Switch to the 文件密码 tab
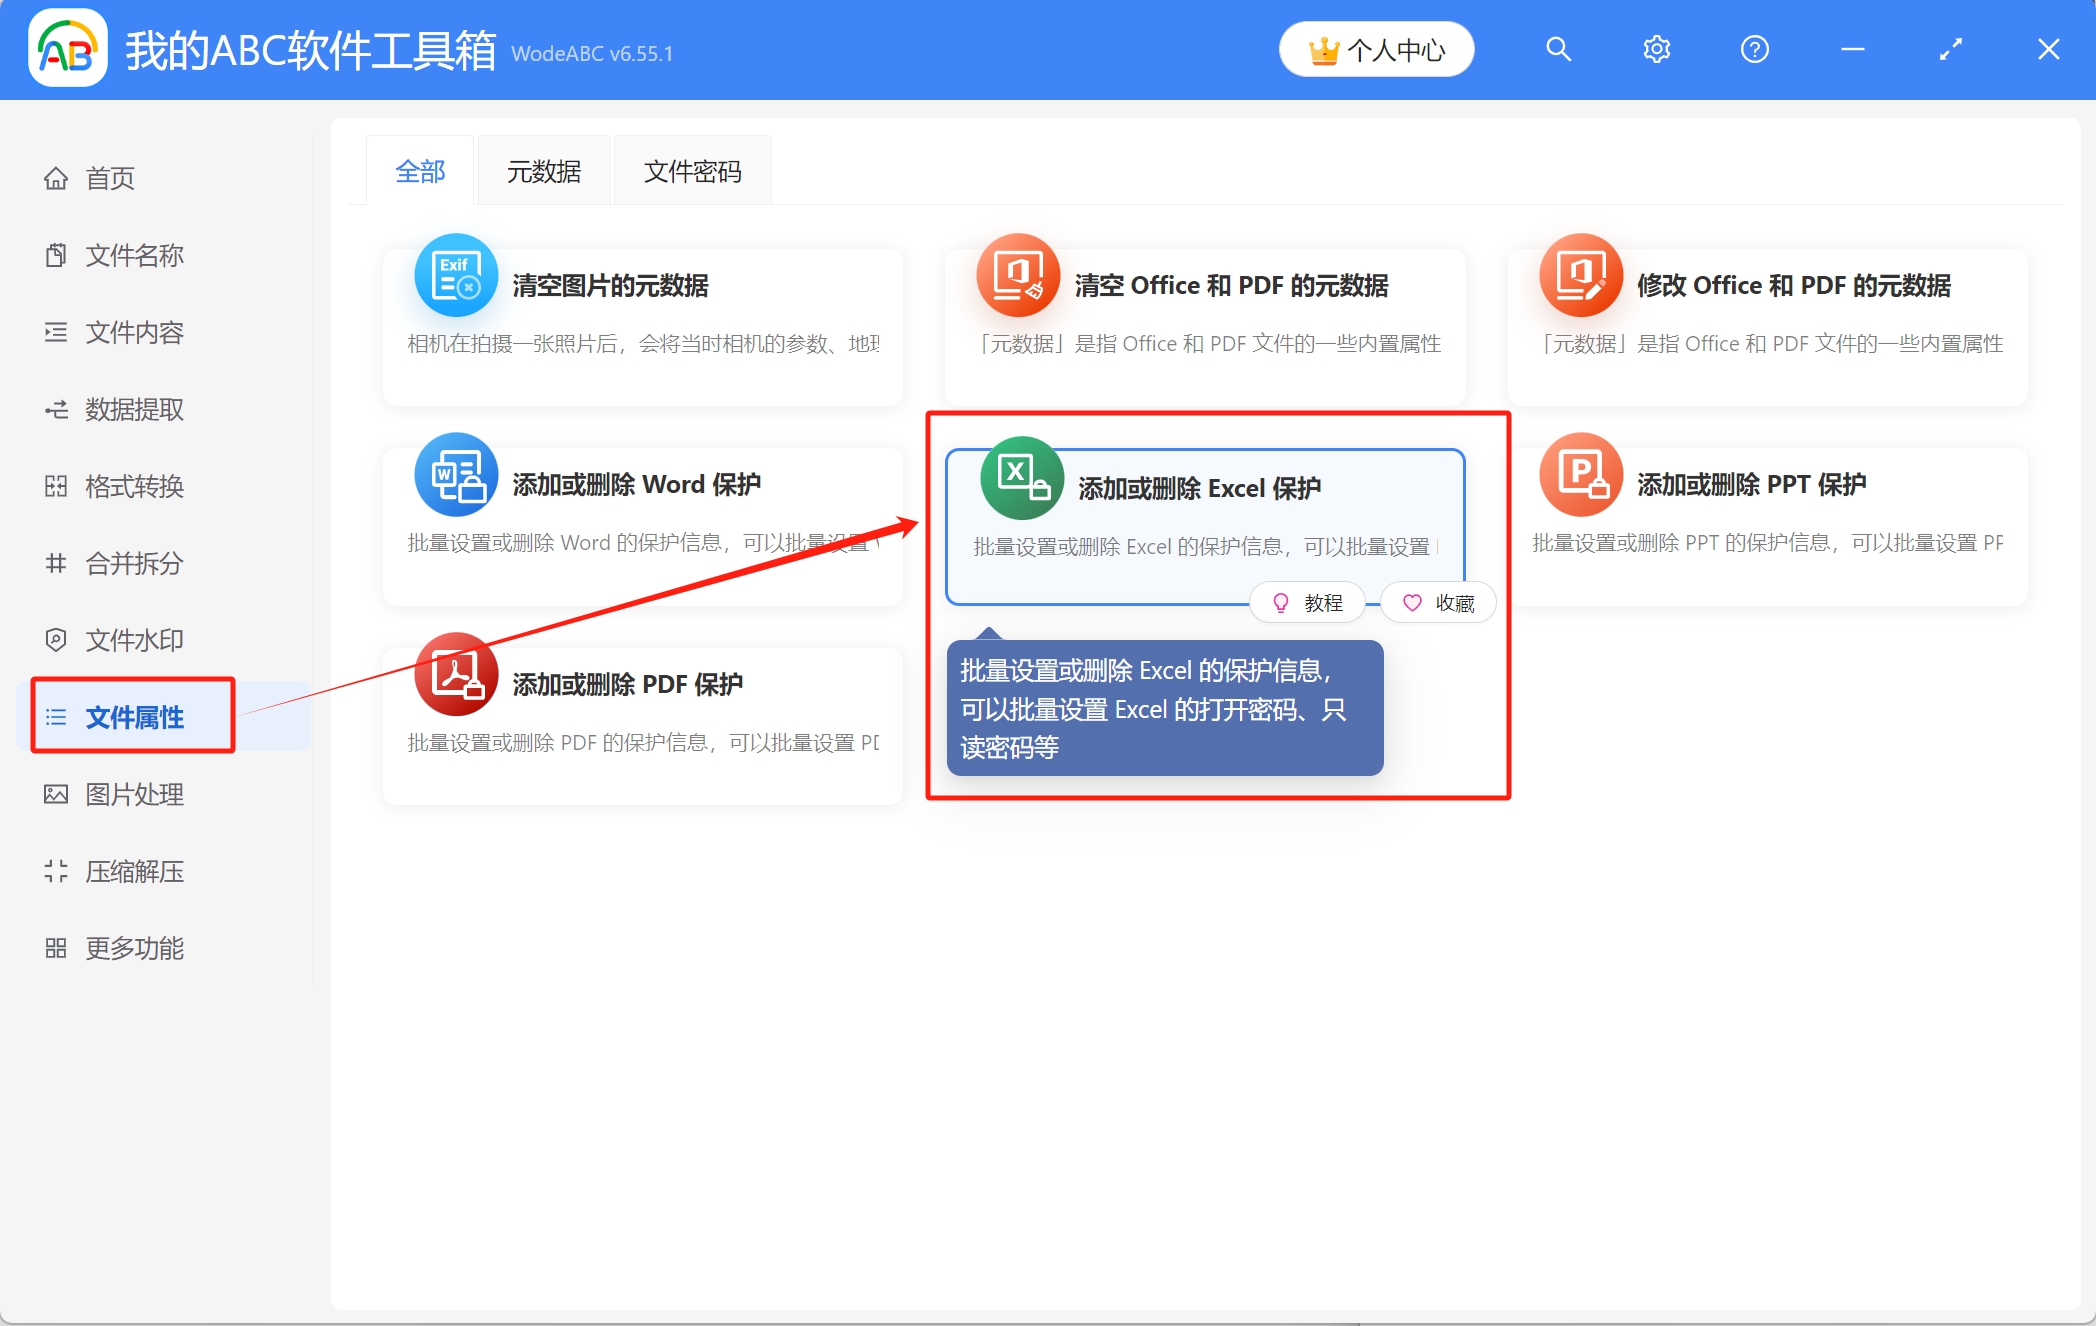 pyautogui.click(x=692, y=171)
